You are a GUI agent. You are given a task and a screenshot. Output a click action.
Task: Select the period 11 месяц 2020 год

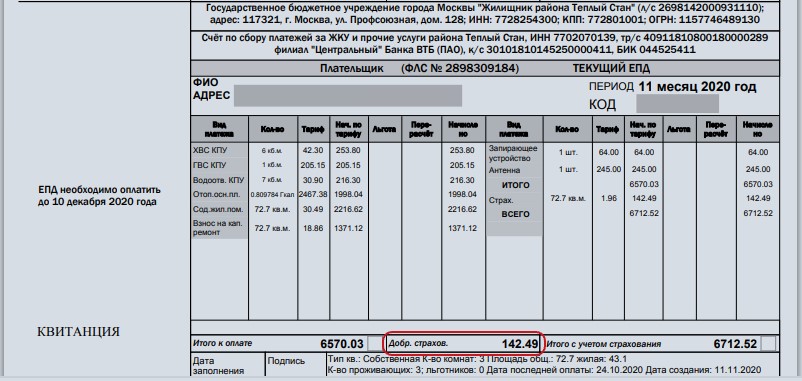click(x=697, y=86)
